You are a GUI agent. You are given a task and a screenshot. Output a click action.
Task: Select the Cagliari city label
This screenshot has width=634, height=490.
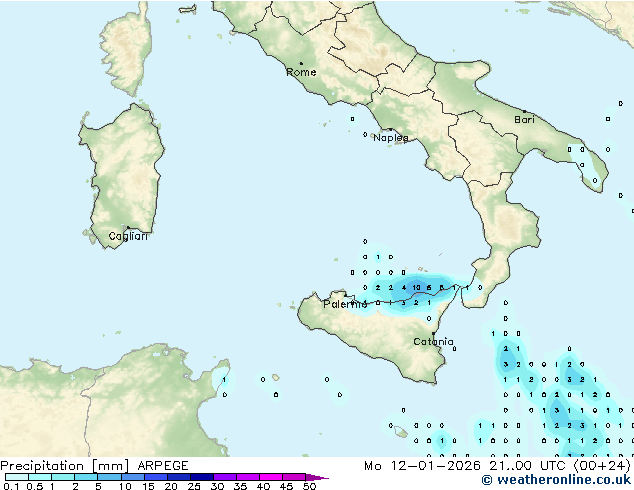pos(128,237)
